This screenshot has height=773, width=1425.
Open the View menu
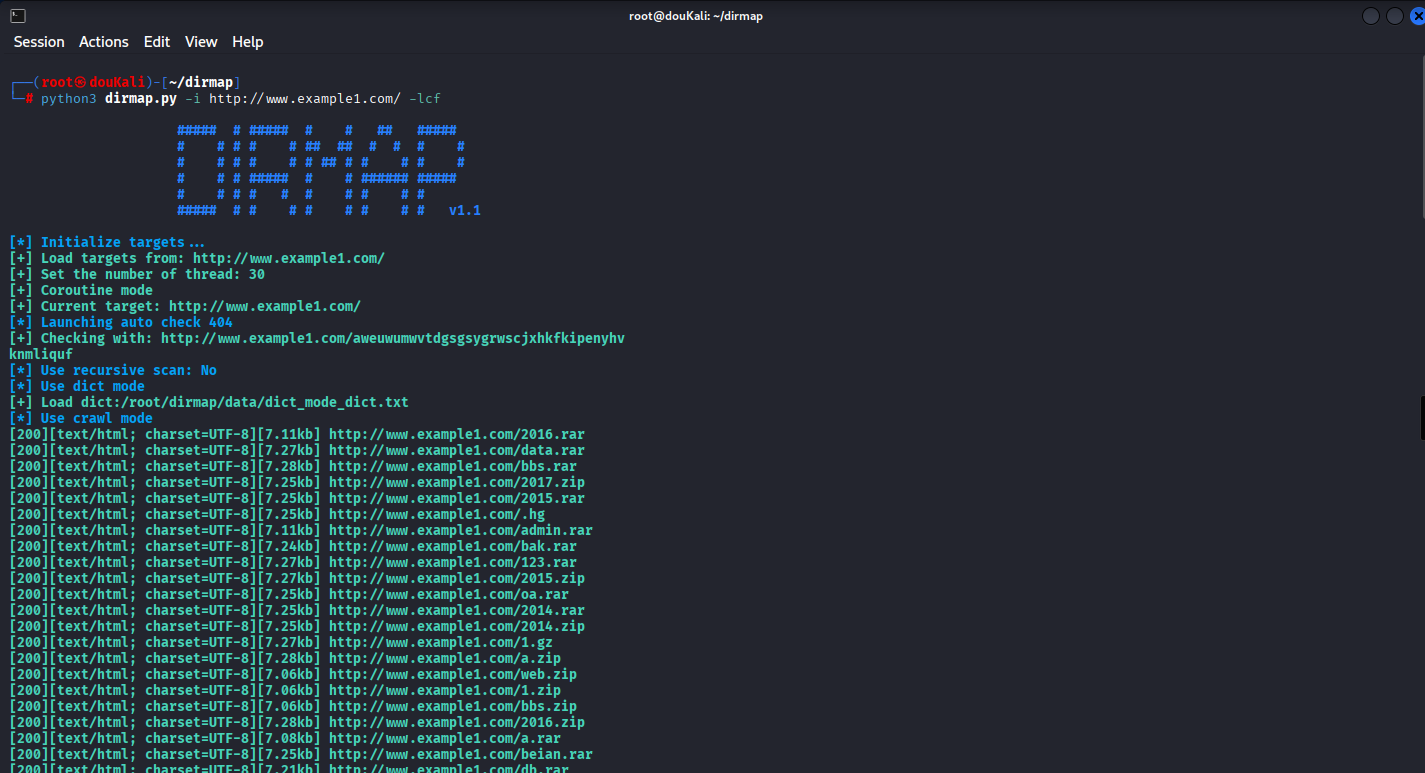coord(201,42)
